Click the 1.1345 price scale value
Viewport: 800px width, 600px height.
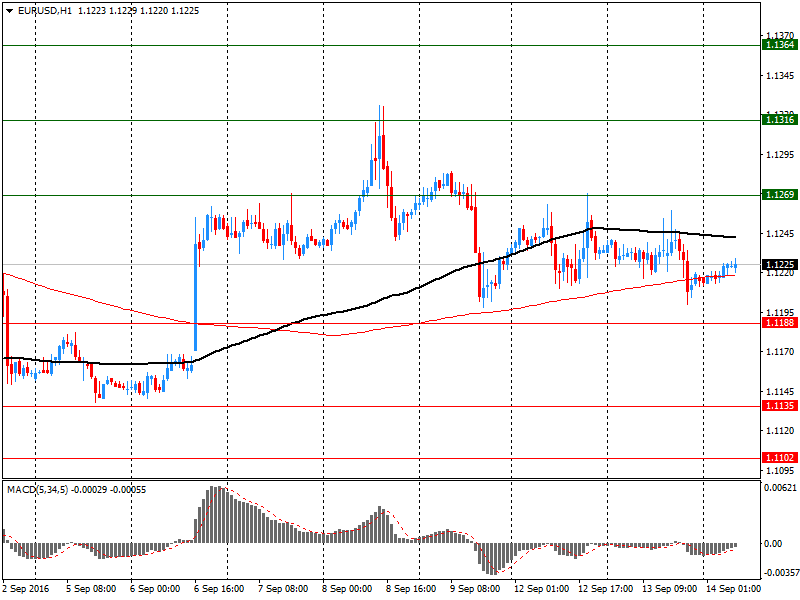(x=780, y=76)
